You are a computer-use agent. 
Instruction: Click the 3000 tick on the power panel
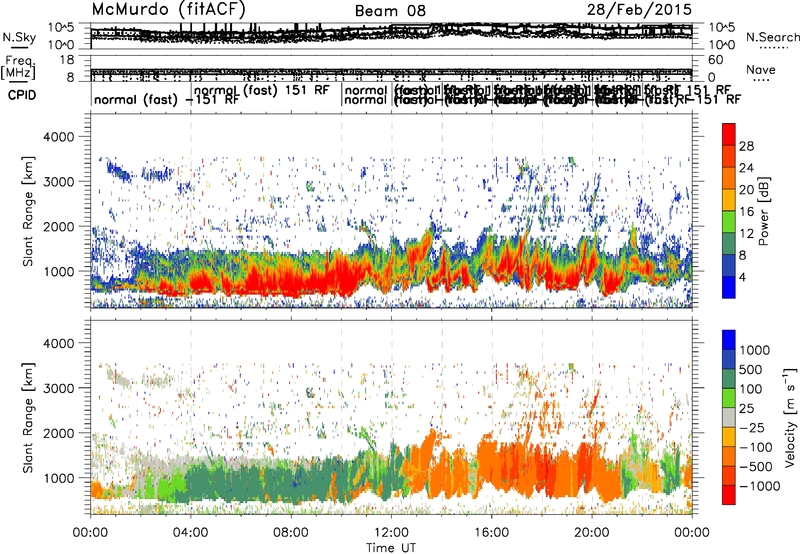point(61,182)
